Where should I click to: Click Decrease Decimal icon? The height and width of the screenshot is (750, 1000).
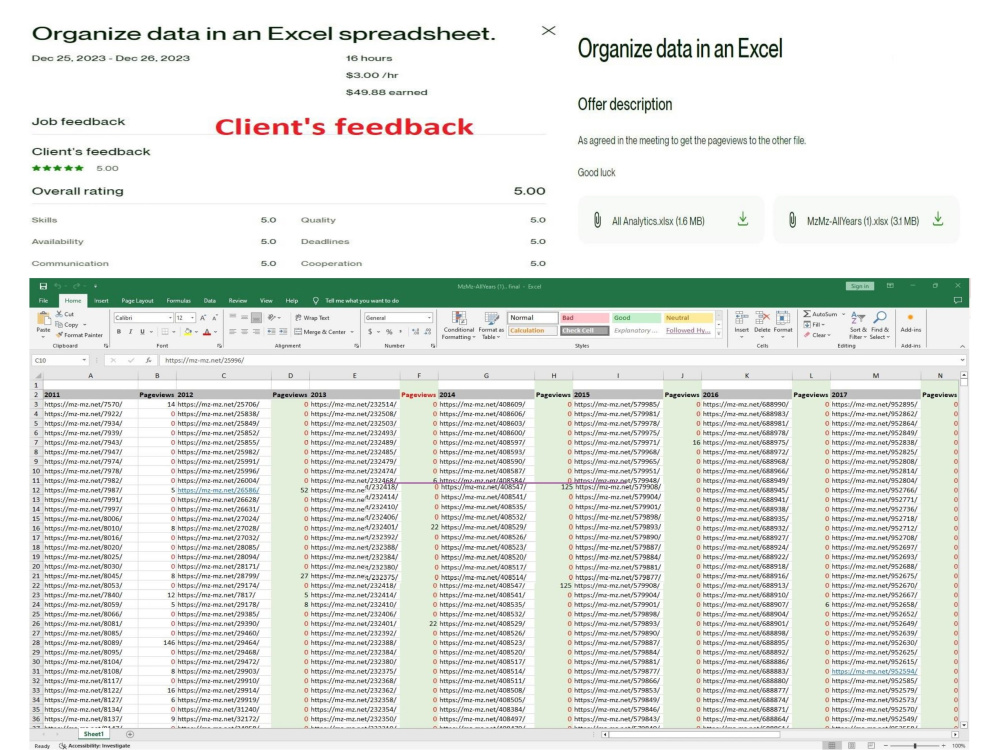coord(427,332)
